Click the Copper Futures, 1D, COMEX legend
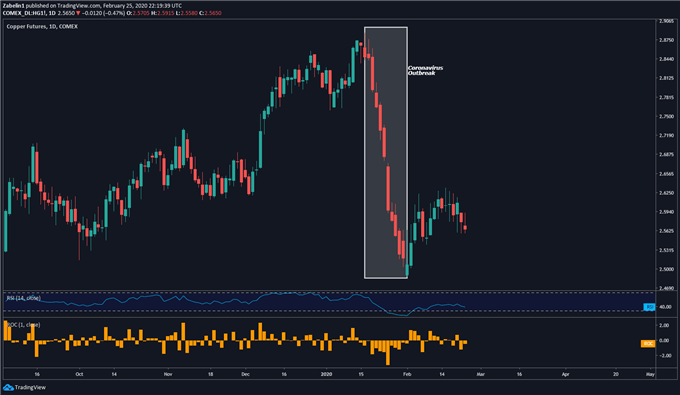 (42, 26)
